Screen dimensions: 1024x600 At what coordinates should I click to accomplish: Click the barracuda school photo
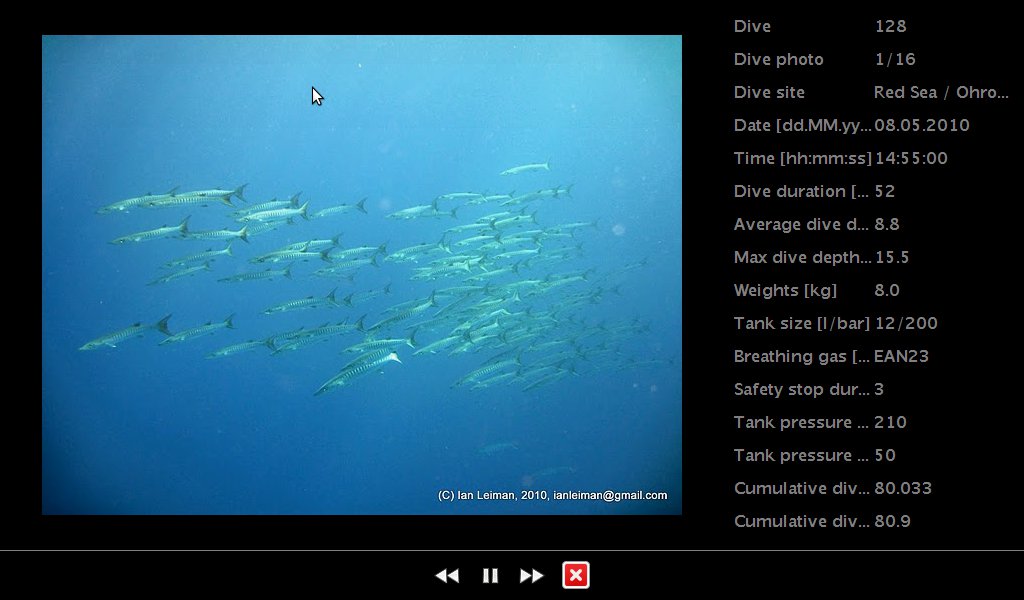(361, 274)
